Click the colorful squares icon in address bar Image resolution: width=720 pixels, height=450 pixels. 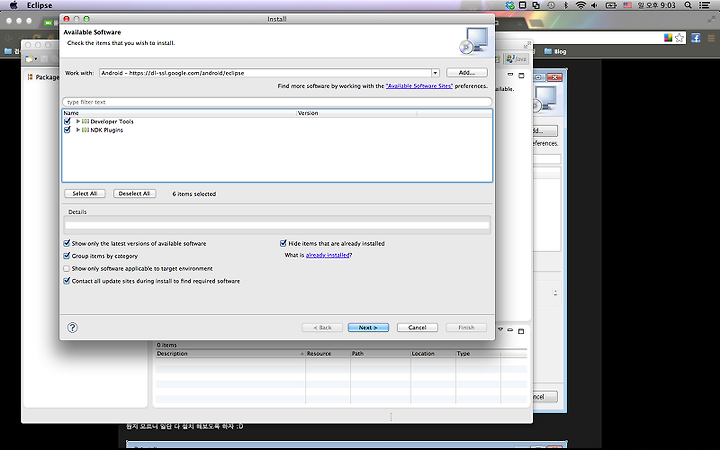coord(668,38)
